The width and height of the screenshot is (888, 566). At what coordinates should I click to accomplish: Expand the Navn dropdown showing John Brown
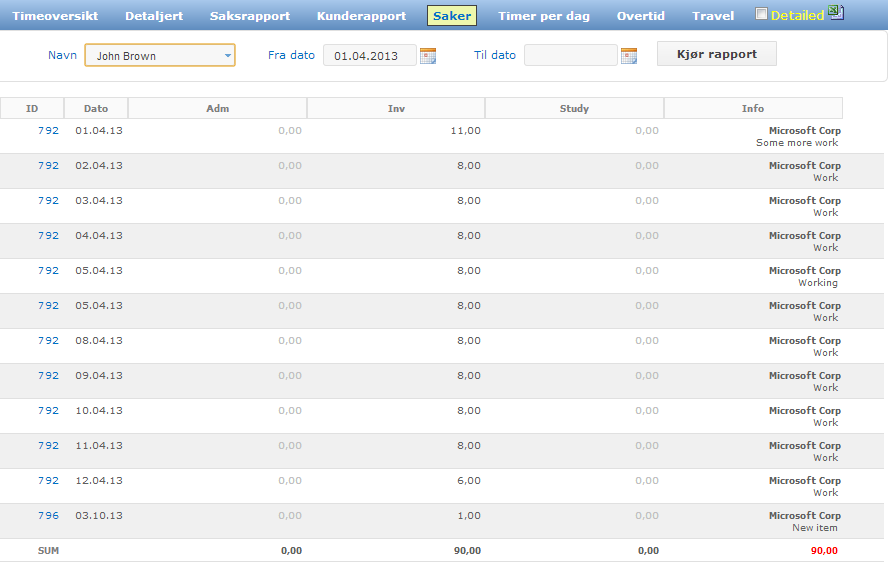[160, 56]
